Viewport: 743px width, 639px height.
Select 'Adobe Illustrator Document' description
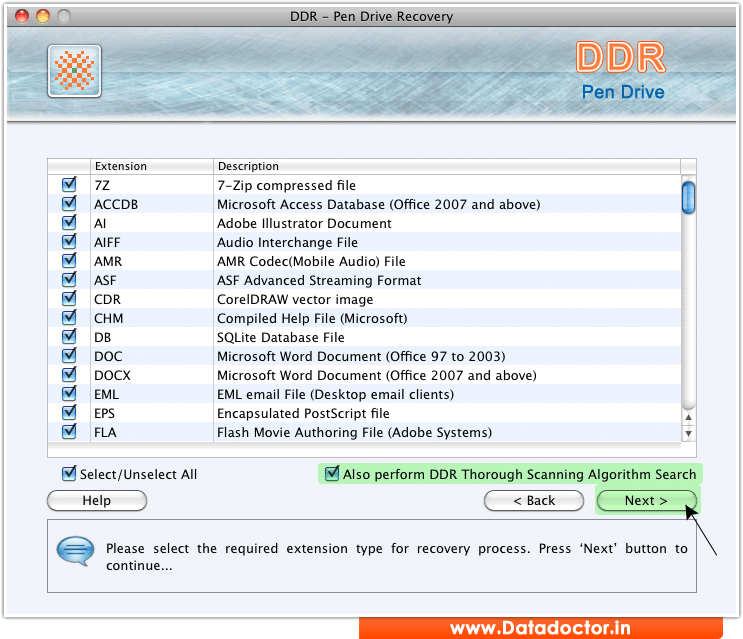304,223
